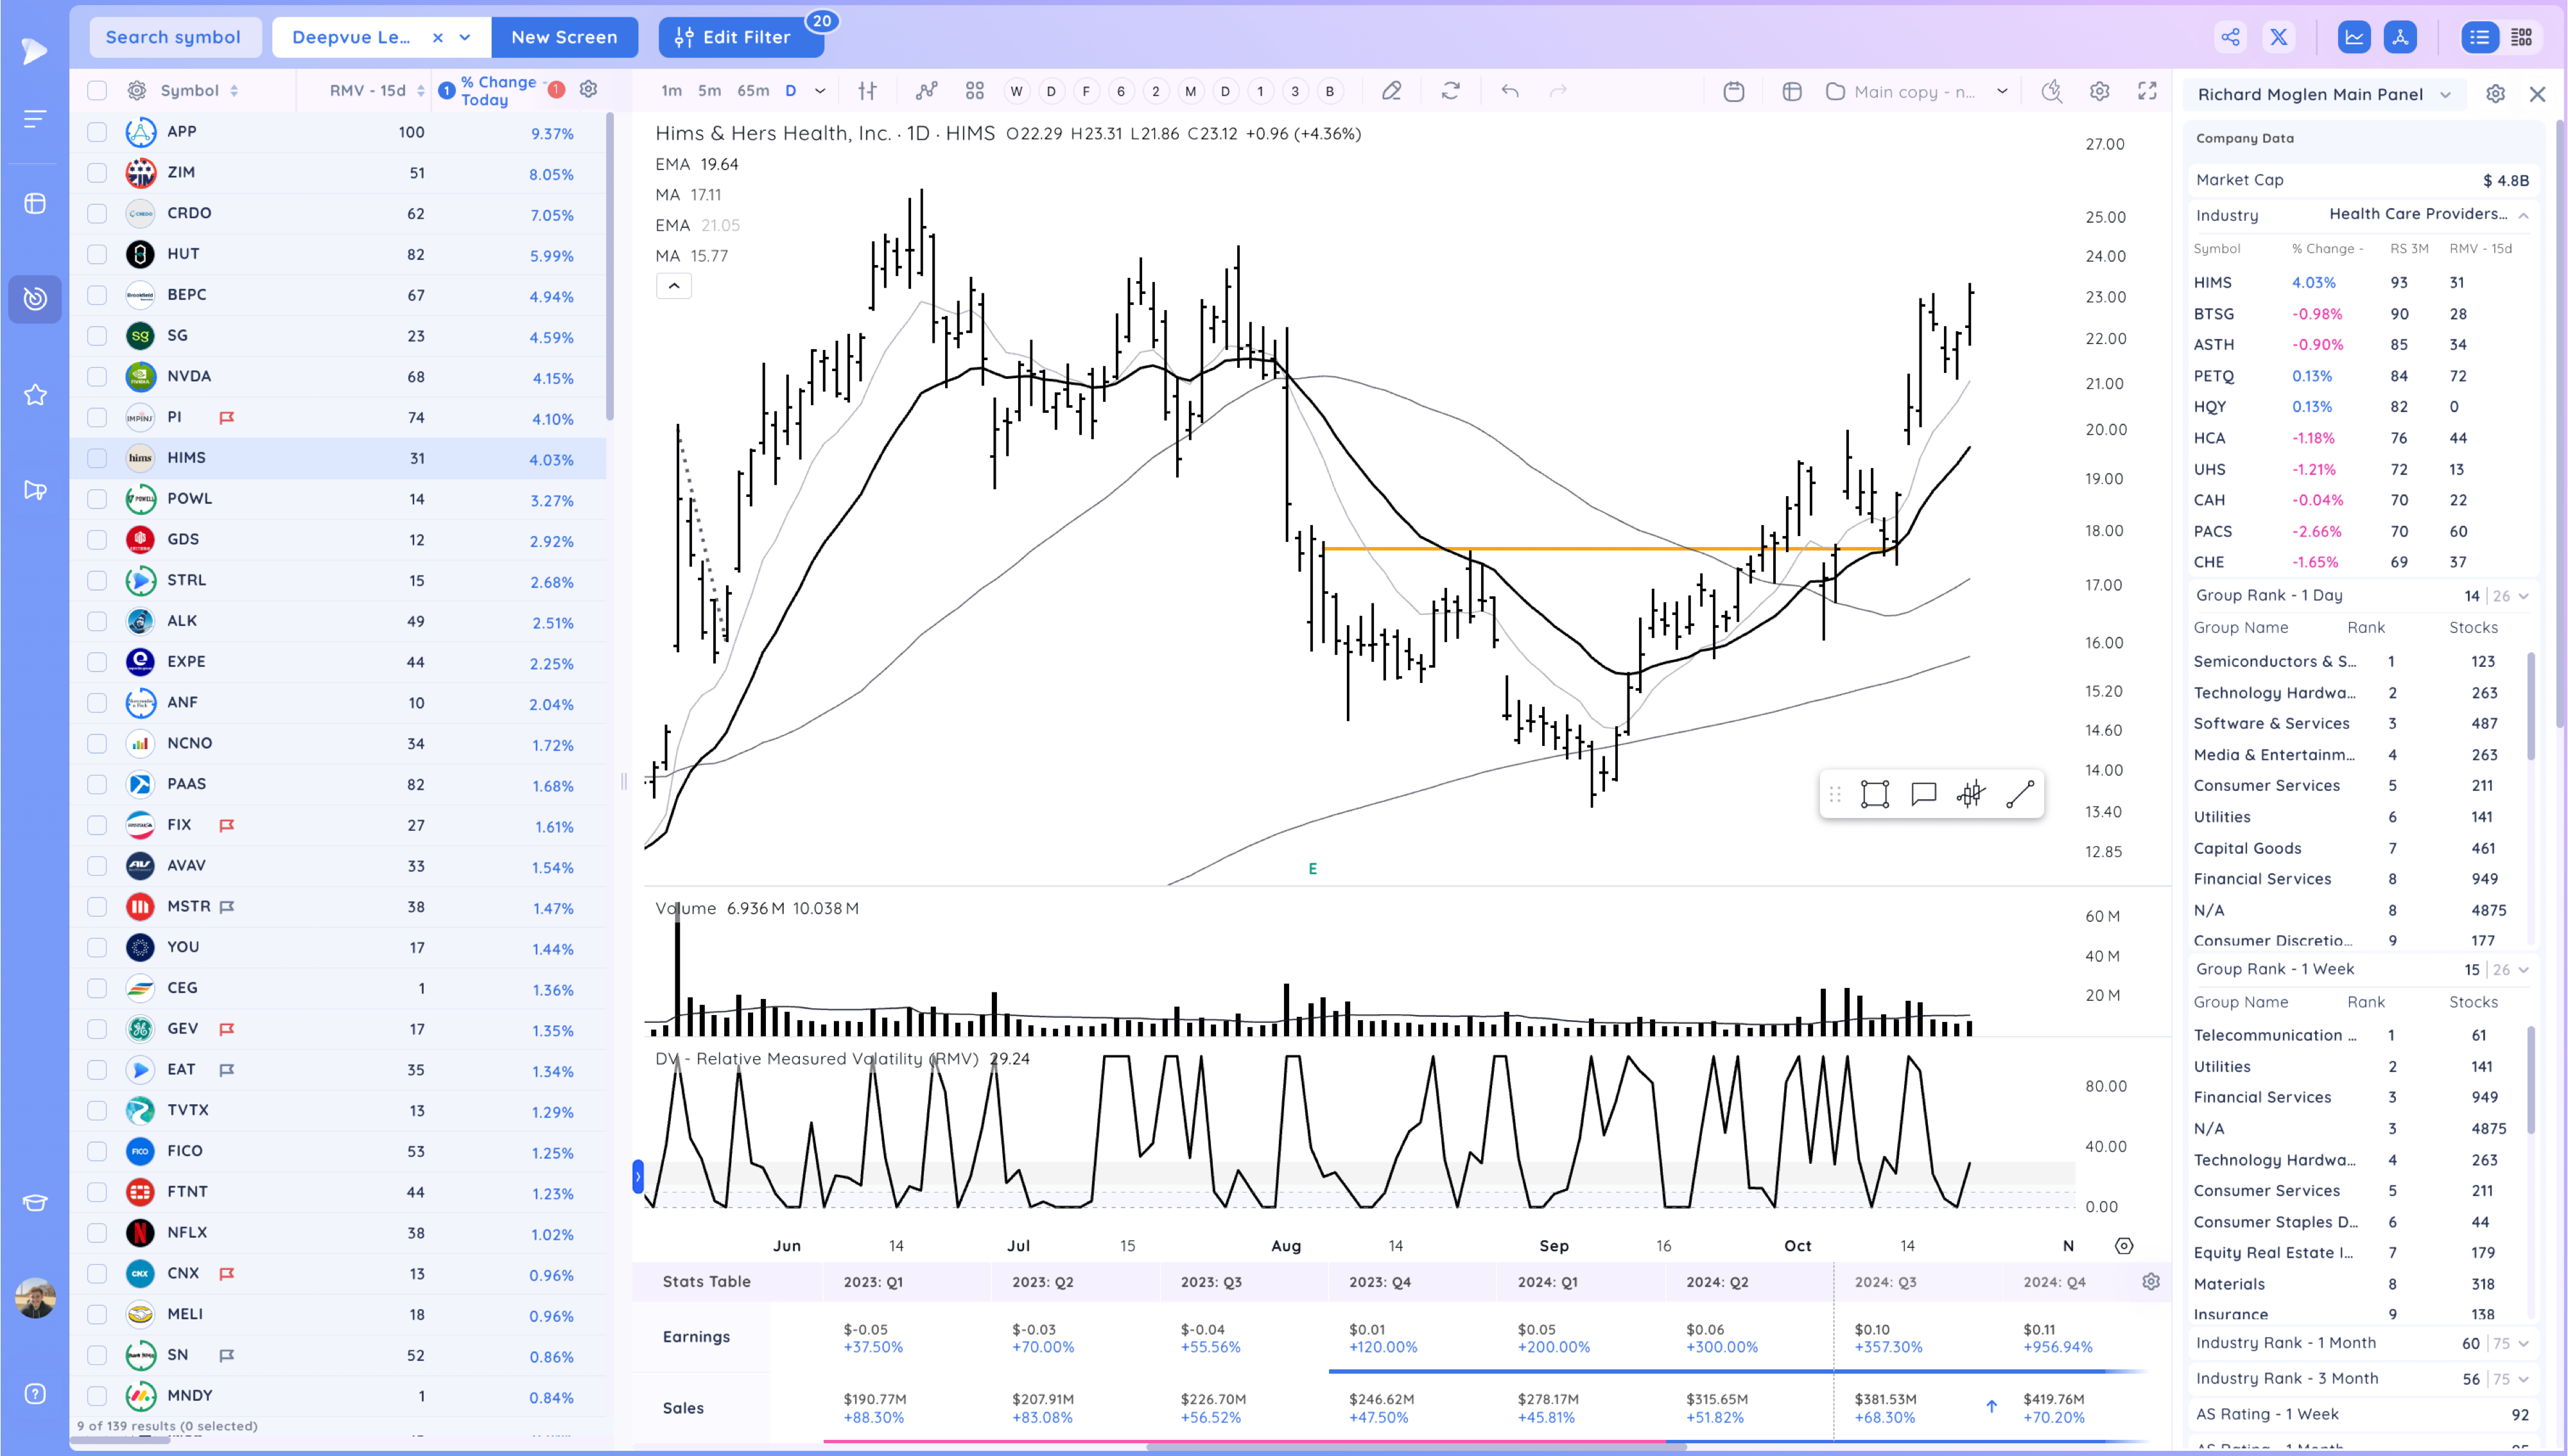Toggle the select-all checkbox in header

click(x=97, y=90)
